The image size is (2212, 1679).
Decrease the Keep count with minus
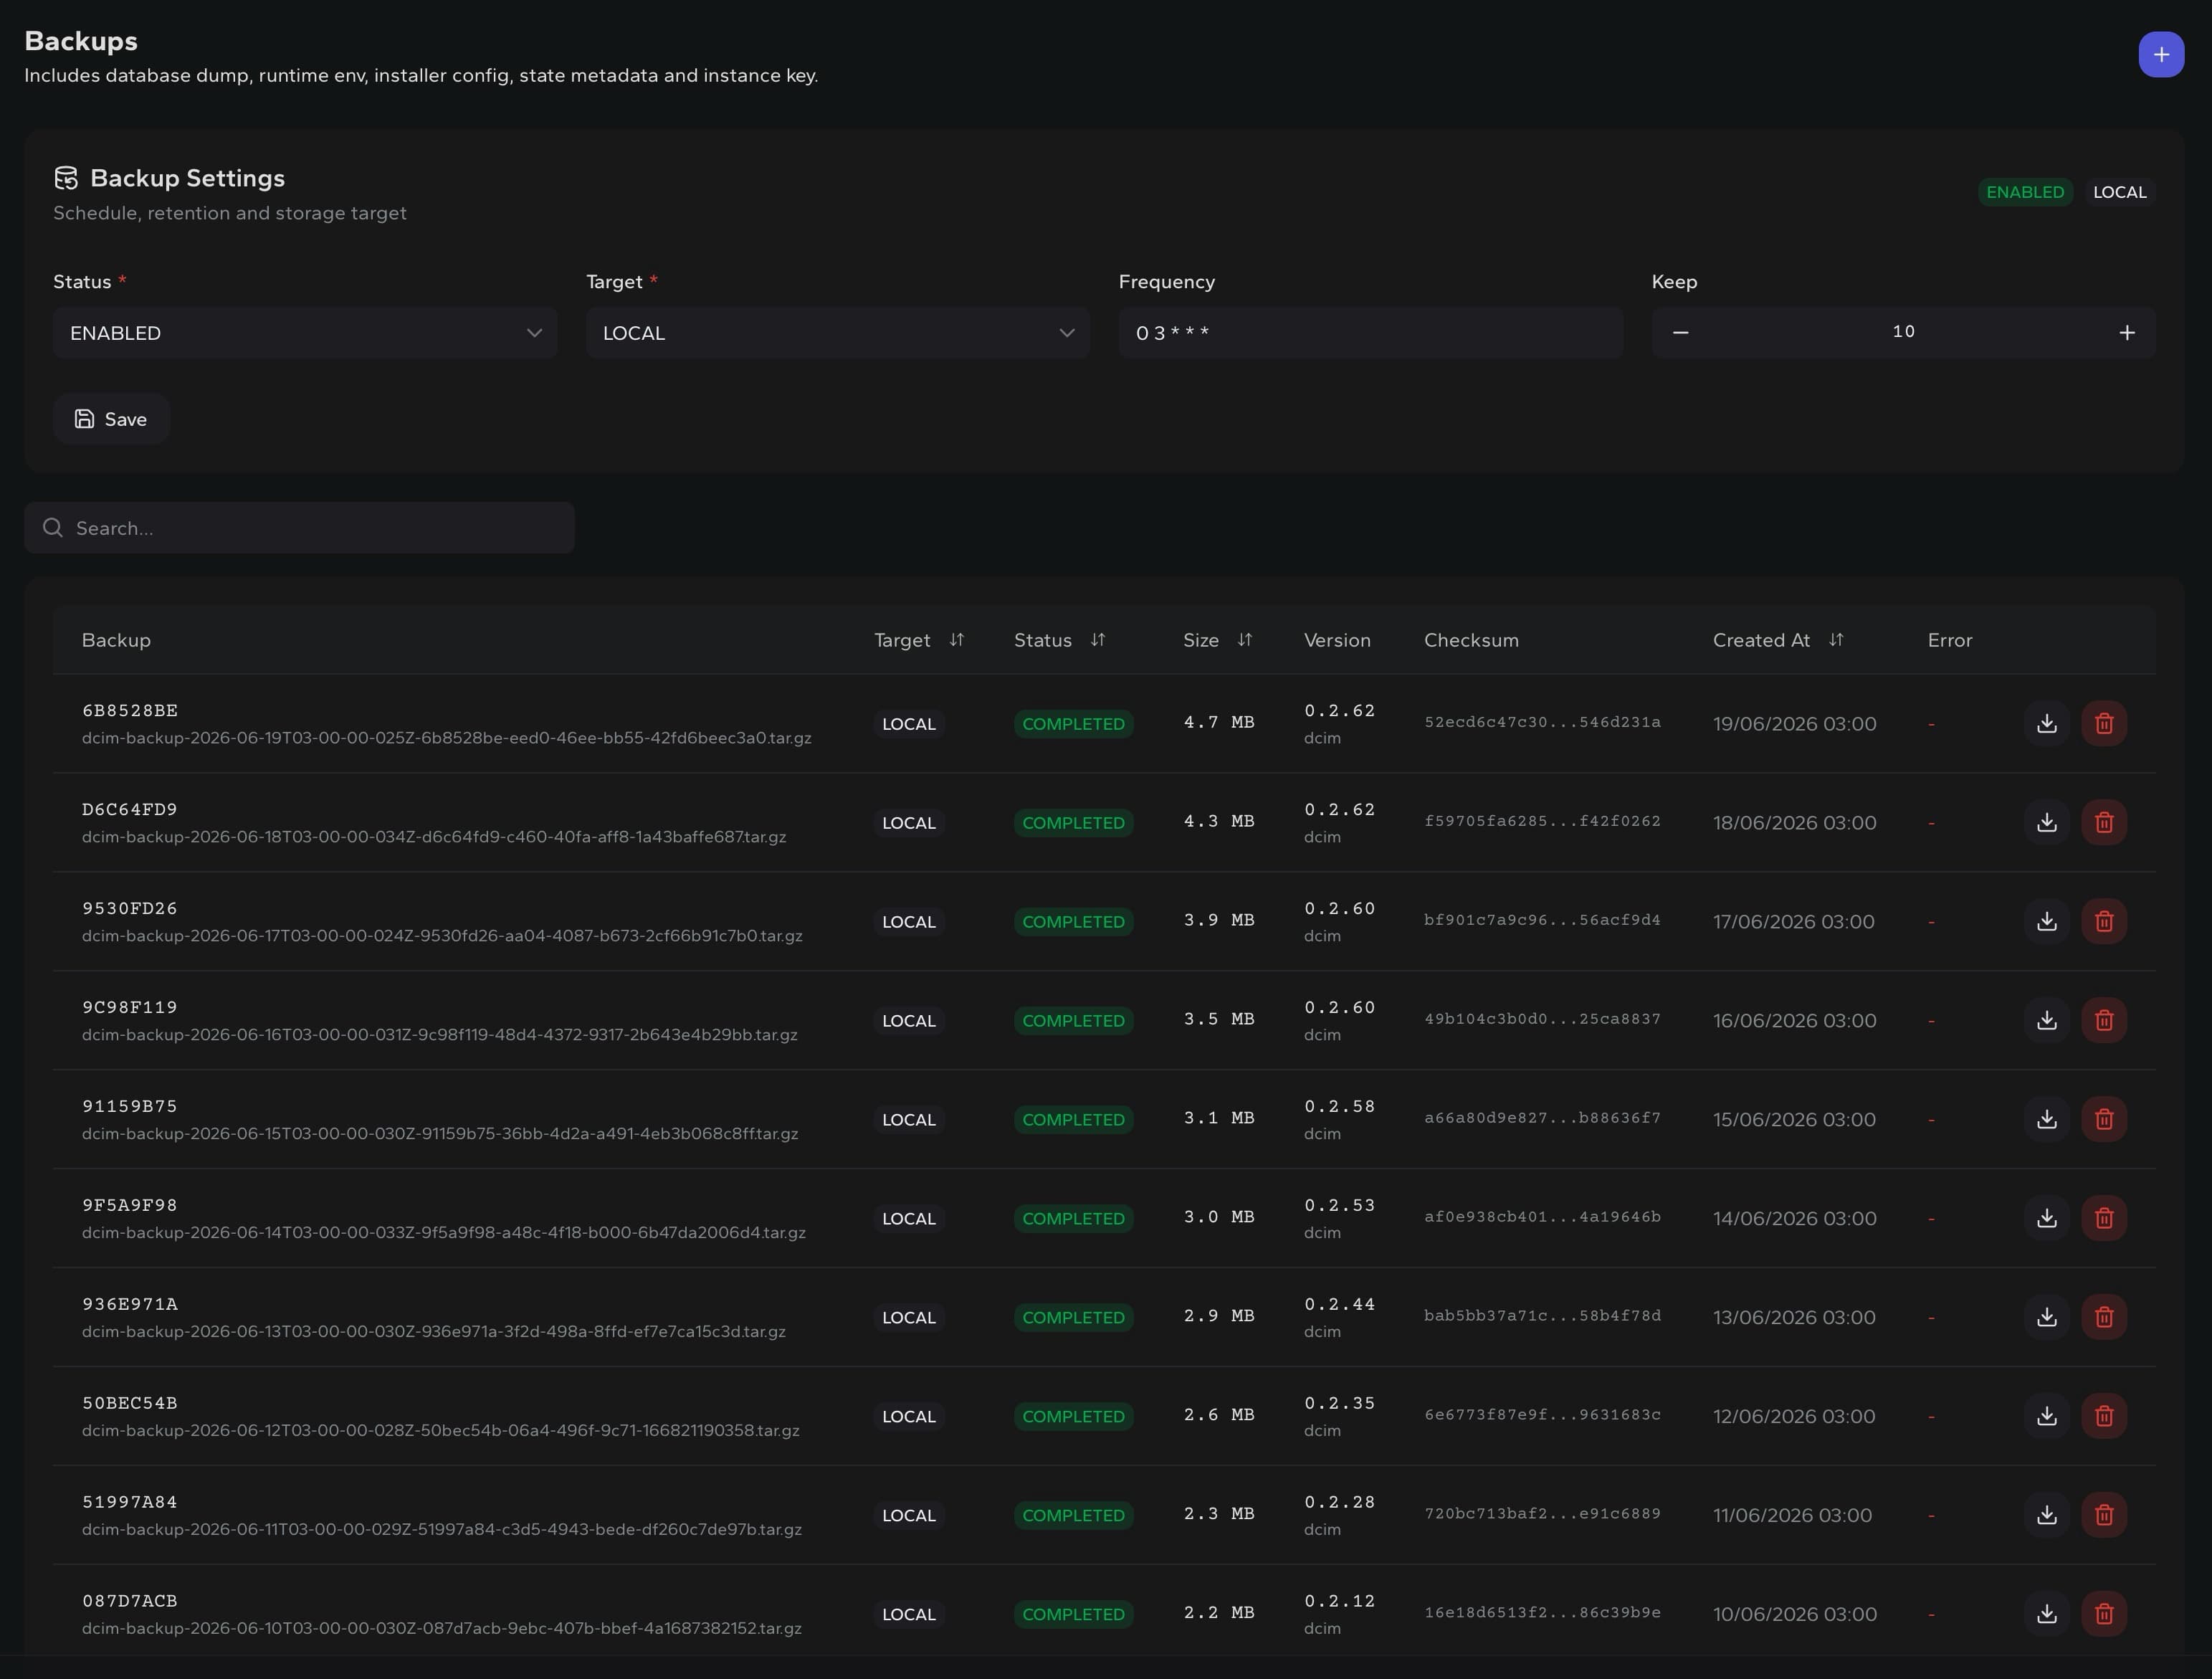1681,332
